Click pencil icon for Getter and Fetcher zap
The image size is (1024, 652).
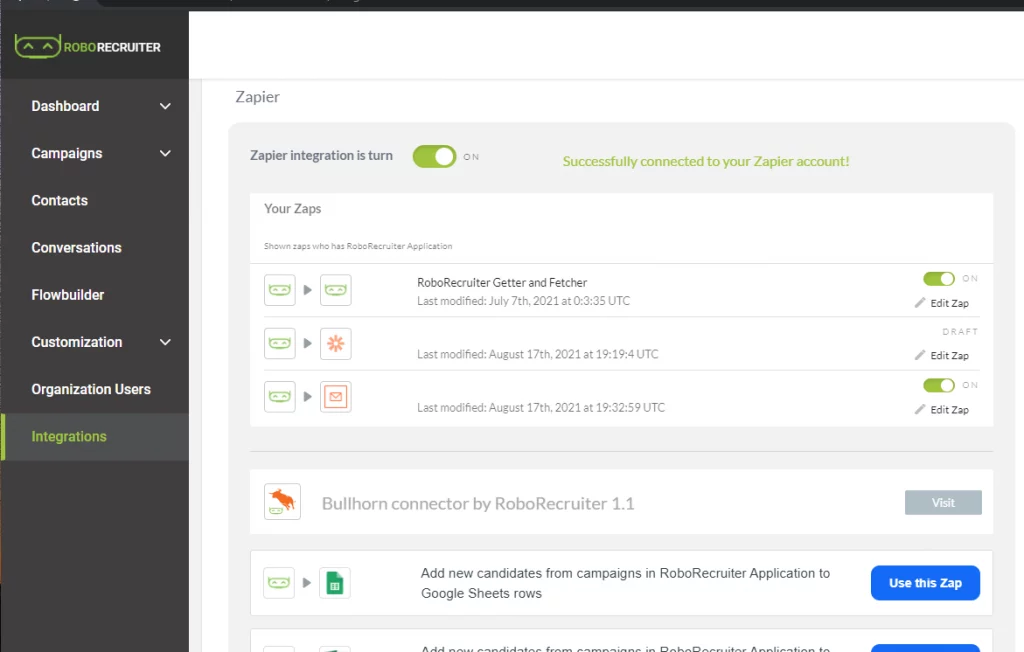click(920, 302)
